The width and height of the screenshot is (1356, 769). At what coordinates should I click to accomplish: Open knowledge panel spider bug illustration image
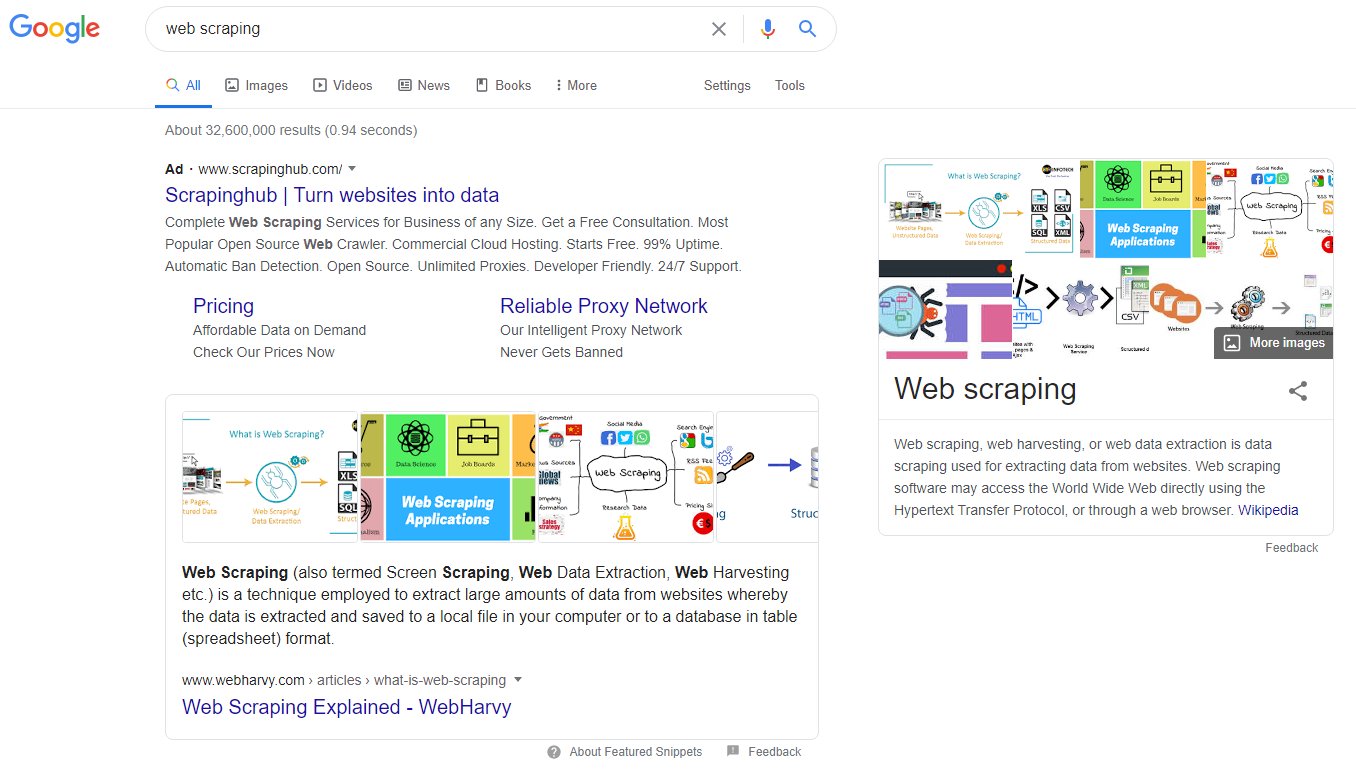[x=945, y=310]
